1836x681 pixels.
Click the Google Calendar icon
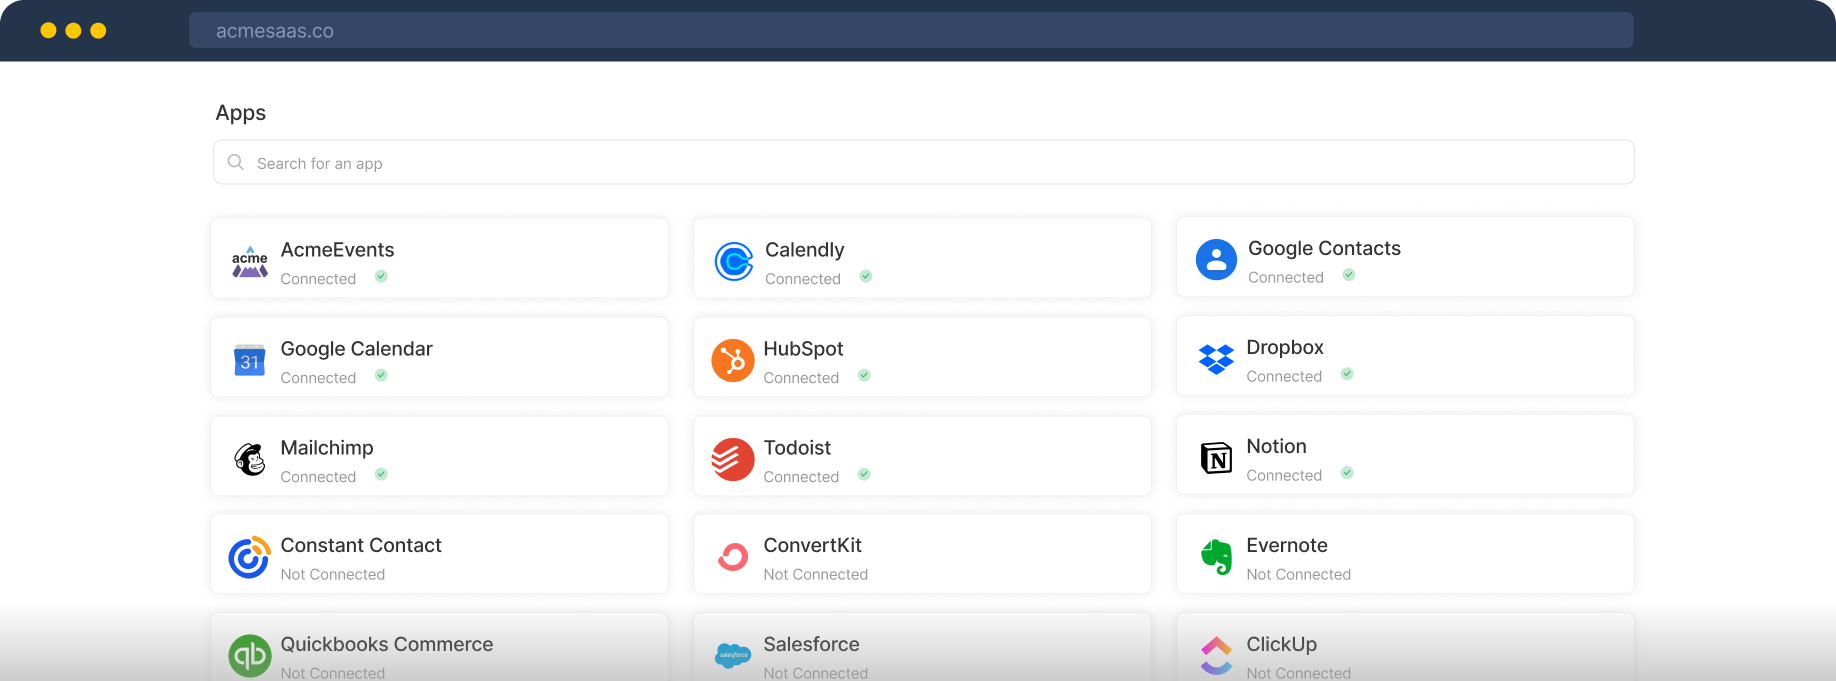tap(249, 360)
